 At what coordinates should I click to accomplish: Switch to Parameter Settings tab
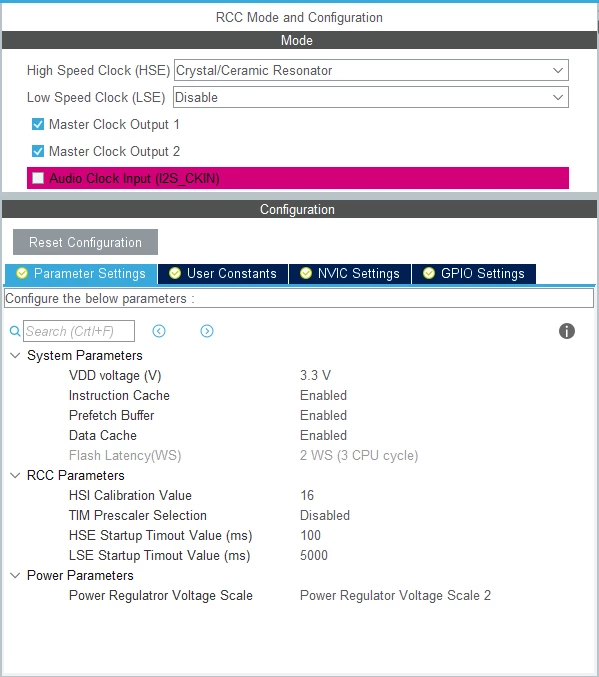click(81, 274)
